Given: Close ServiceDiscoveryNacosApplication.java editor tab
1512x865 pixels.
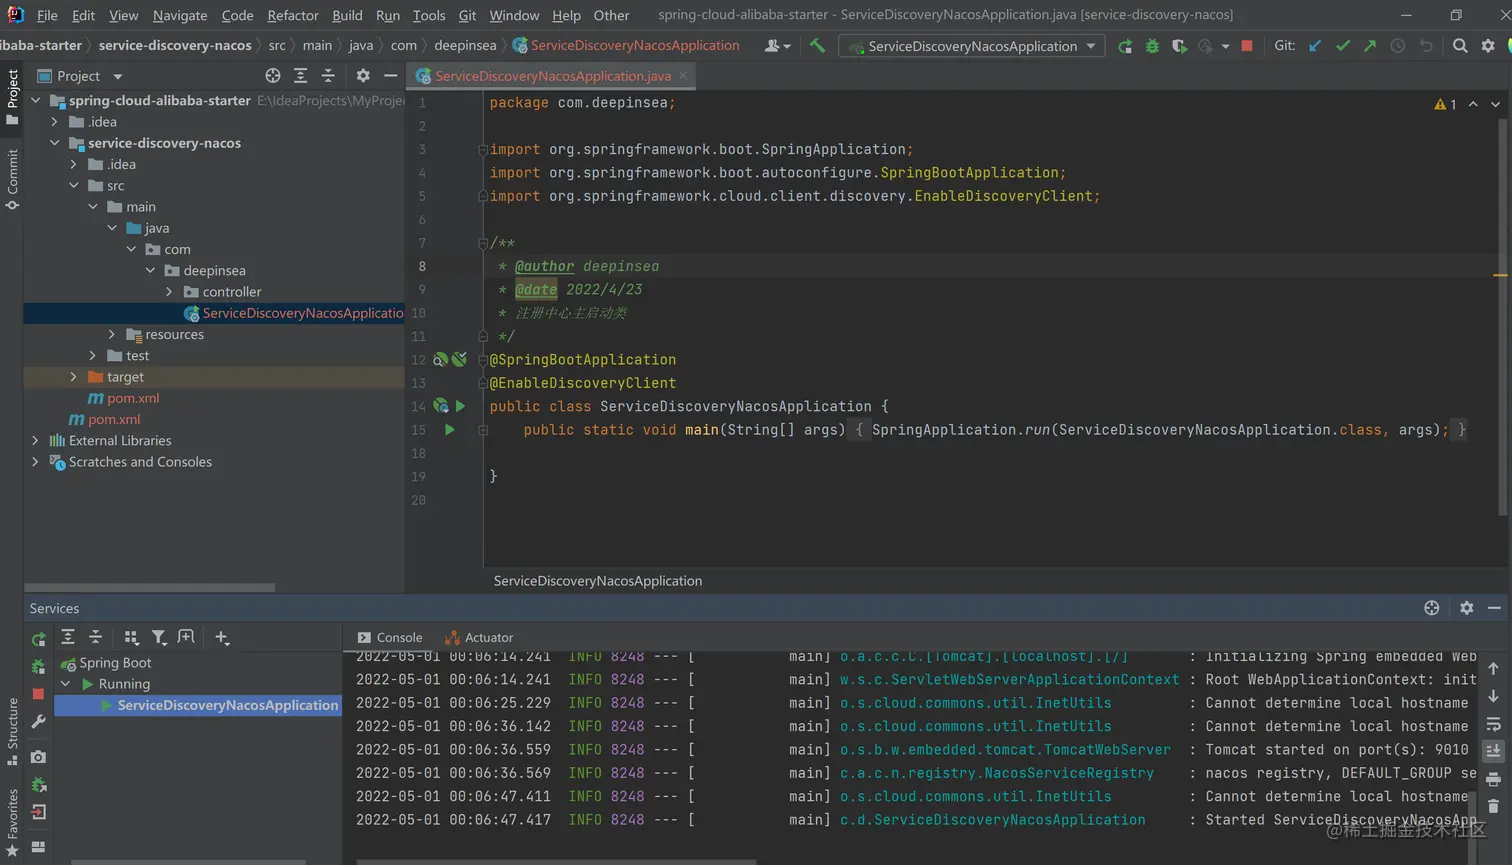Looking at the screenshot, I should (x=683, y=76).
